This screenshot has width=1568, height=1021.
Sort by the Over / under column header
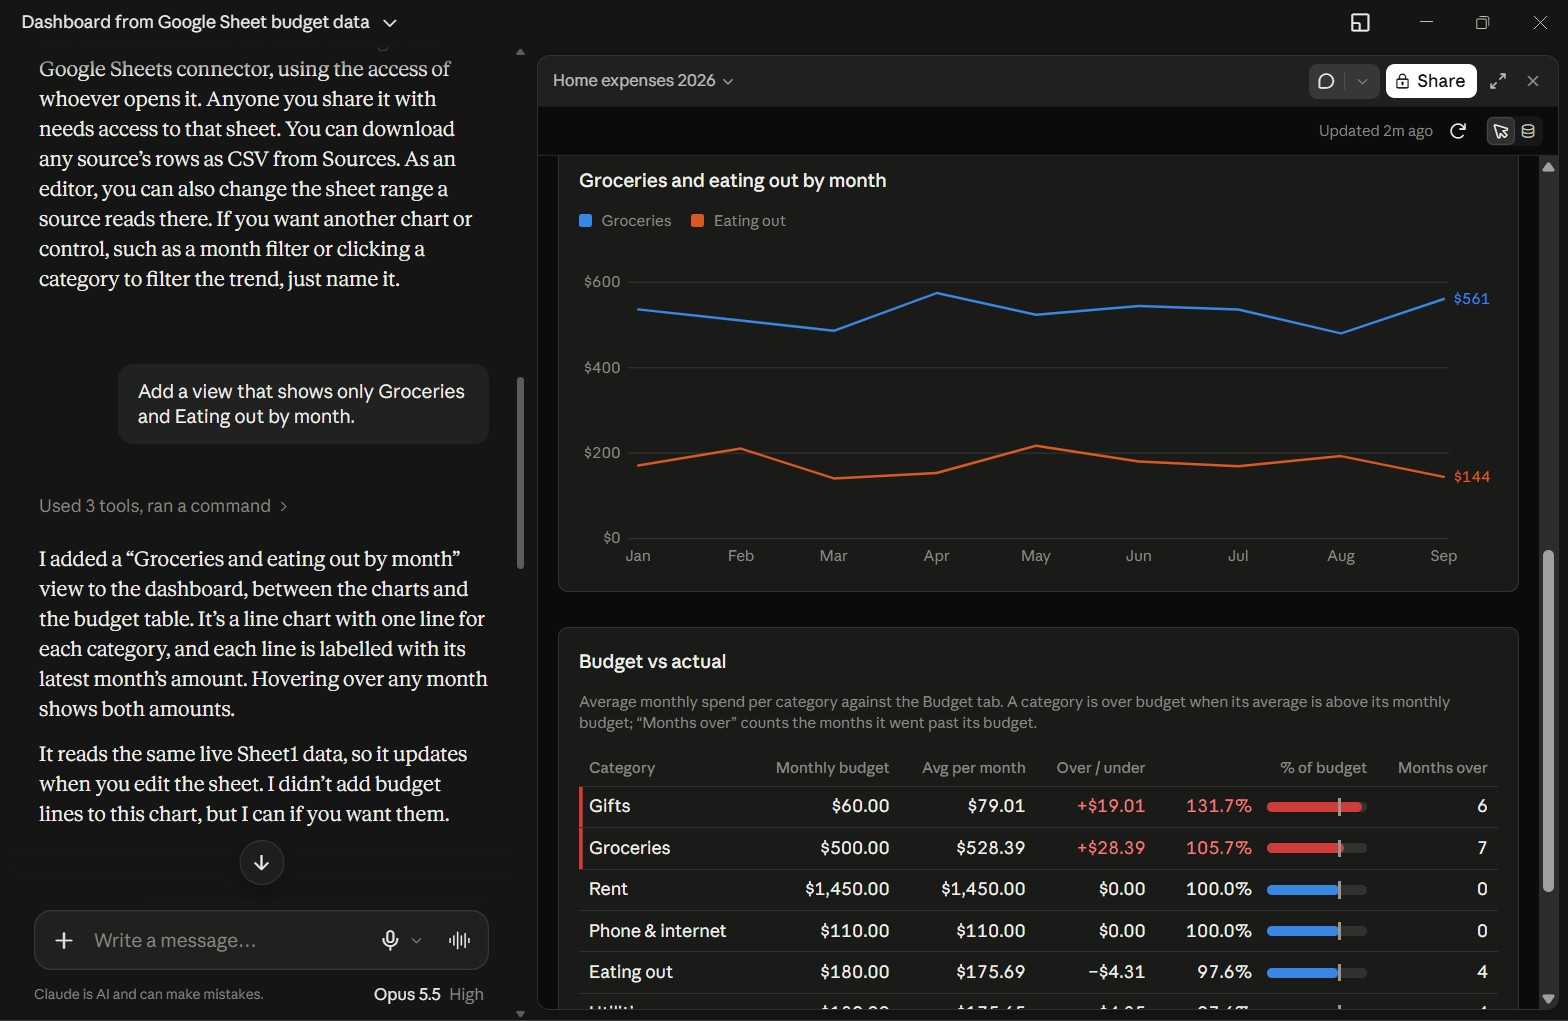(x=1100, y=768)
